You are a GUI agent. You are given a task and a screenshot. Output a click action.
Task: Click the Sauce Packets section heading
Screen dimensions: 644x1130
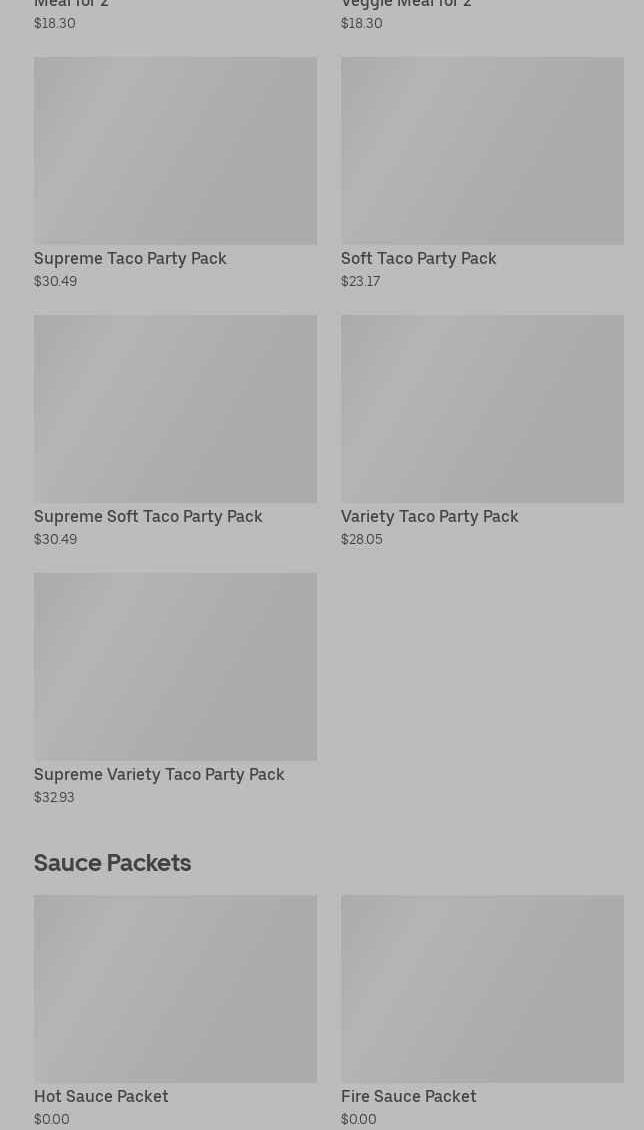coord(112,862)
